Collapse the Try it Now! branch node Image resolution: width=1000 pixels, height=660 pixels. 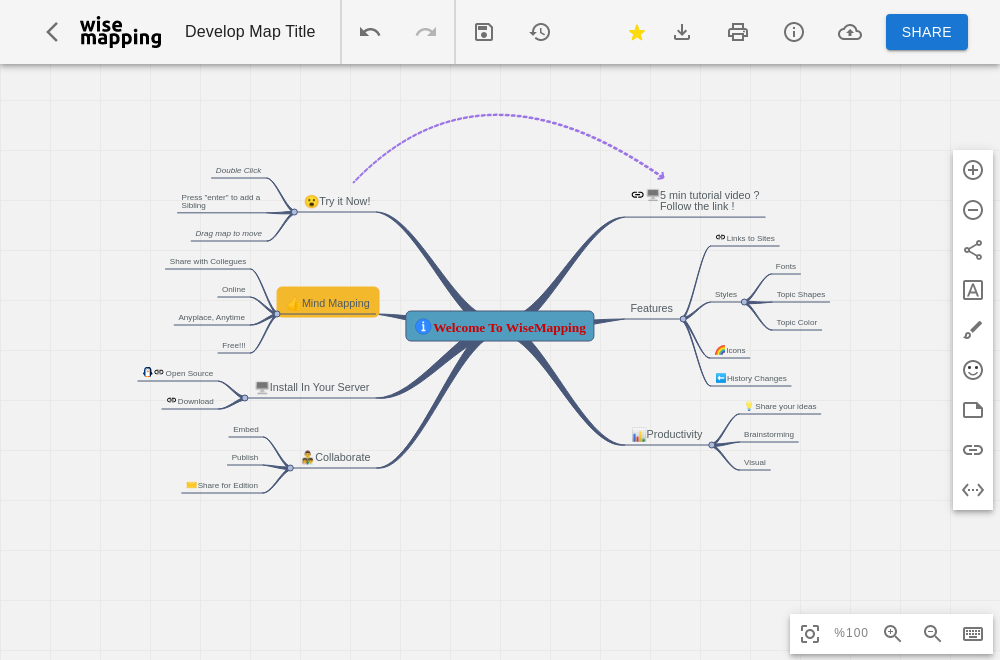tap(294, 212)
